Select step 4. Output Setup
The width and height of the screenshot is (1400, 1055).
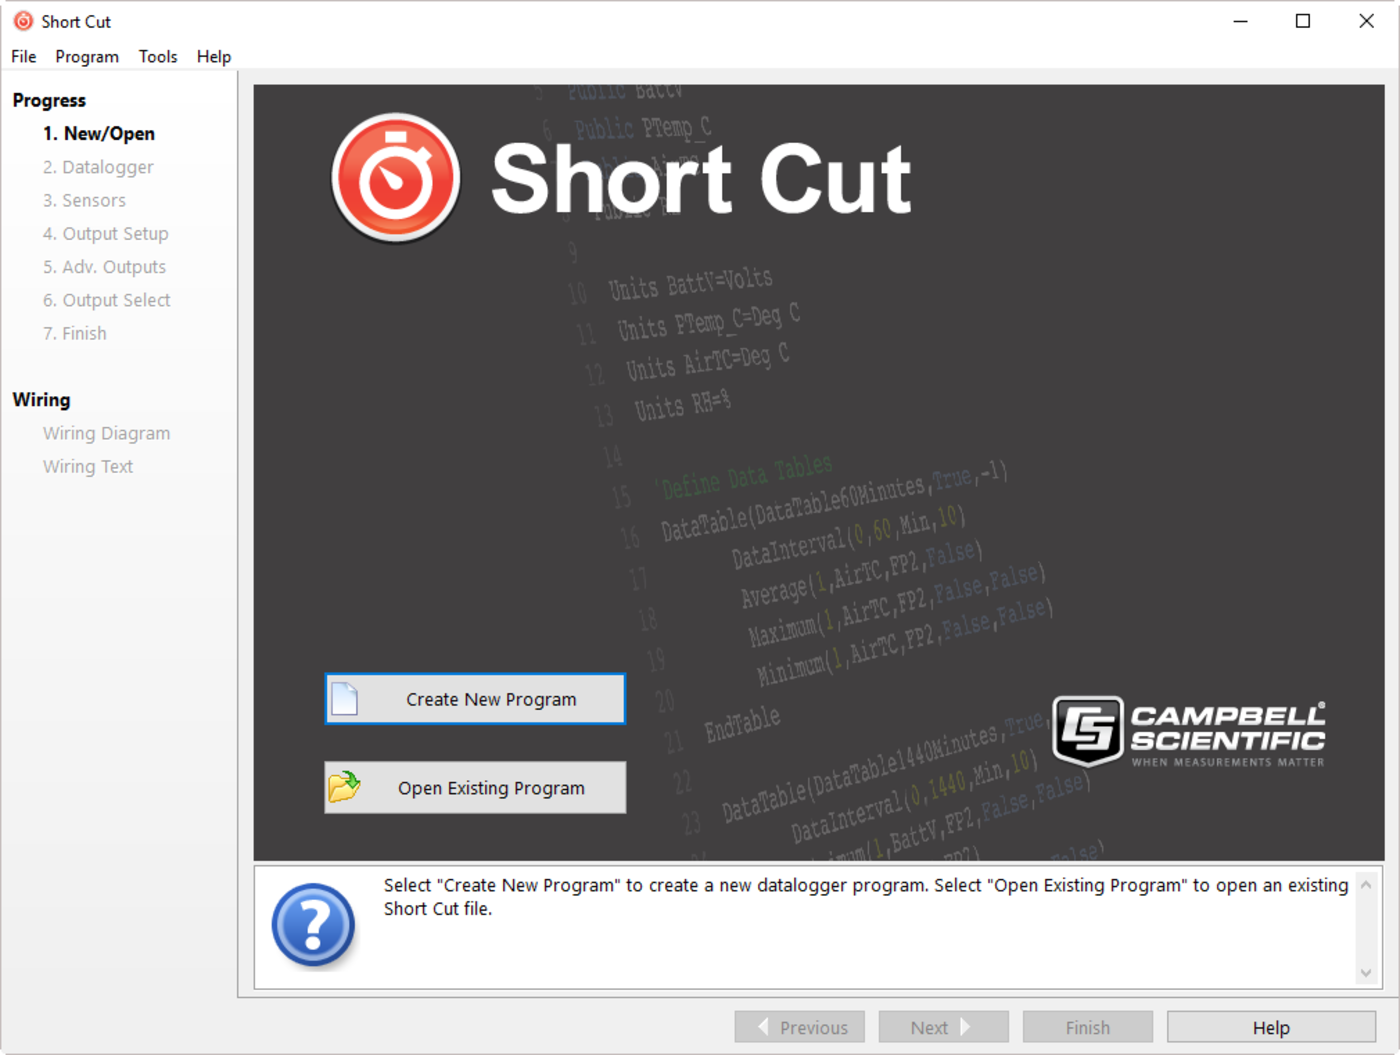coord(106,234)
